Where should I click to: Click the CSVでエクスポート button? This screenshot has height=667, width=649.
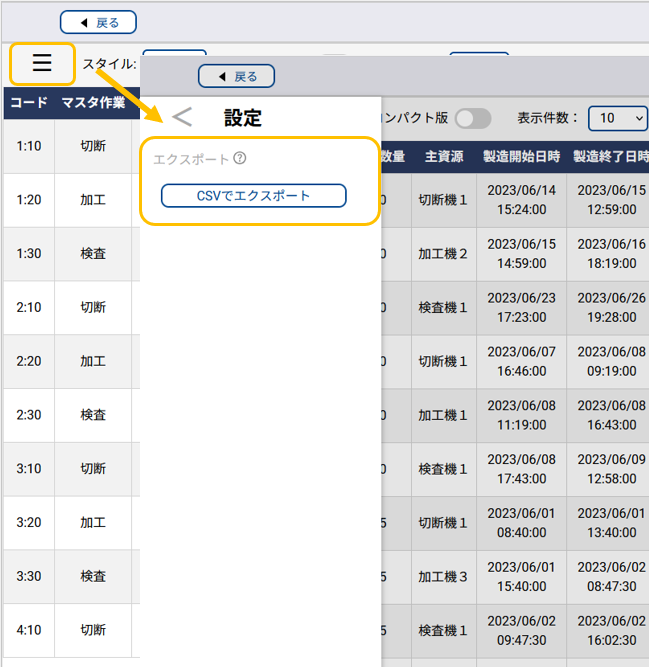click(x=254, y=195)
